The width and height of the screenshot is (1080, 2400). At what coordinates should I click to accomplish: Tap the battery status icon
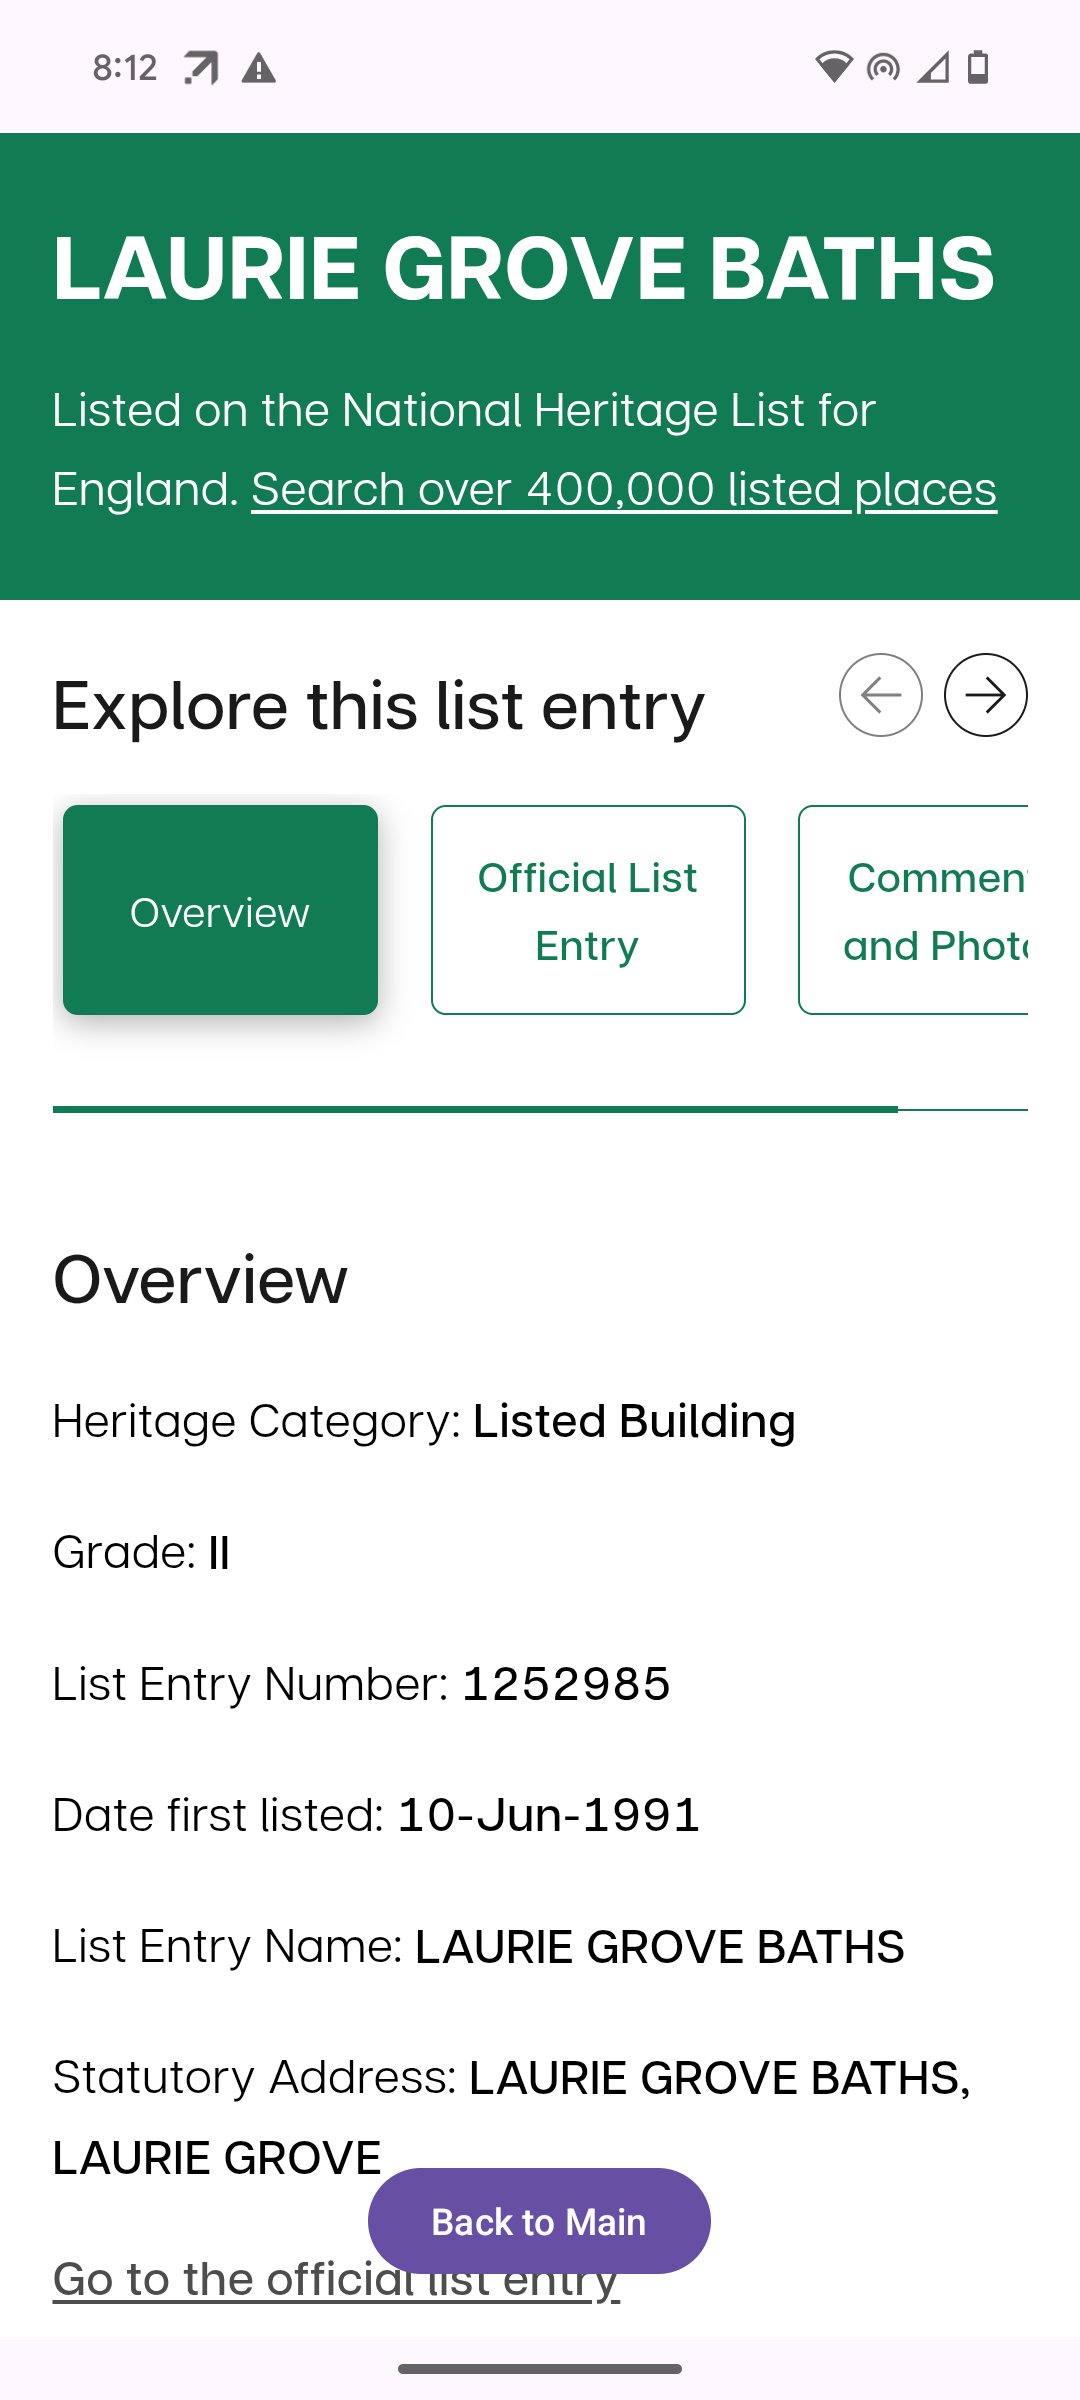coord(978,67)
